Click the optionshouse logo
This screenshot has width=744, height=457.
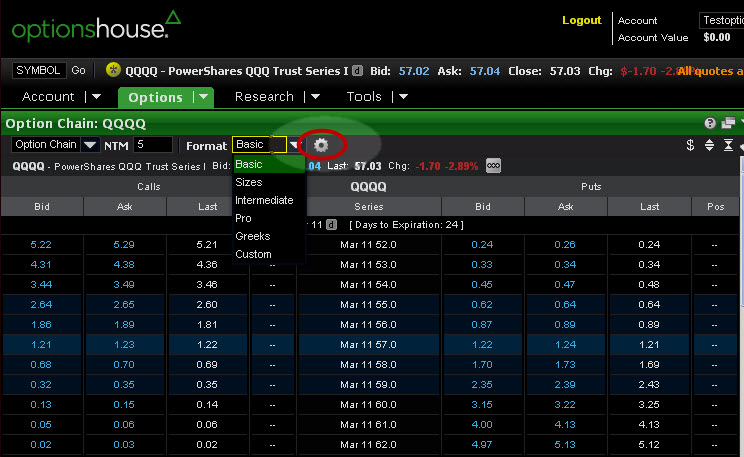coord(96,26)
